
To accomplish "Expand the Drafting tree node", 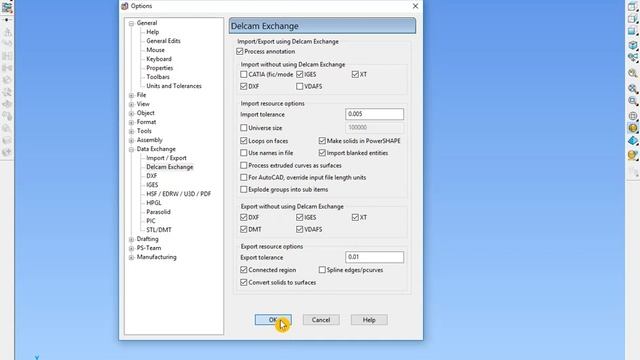I will [x=131, y=240].
